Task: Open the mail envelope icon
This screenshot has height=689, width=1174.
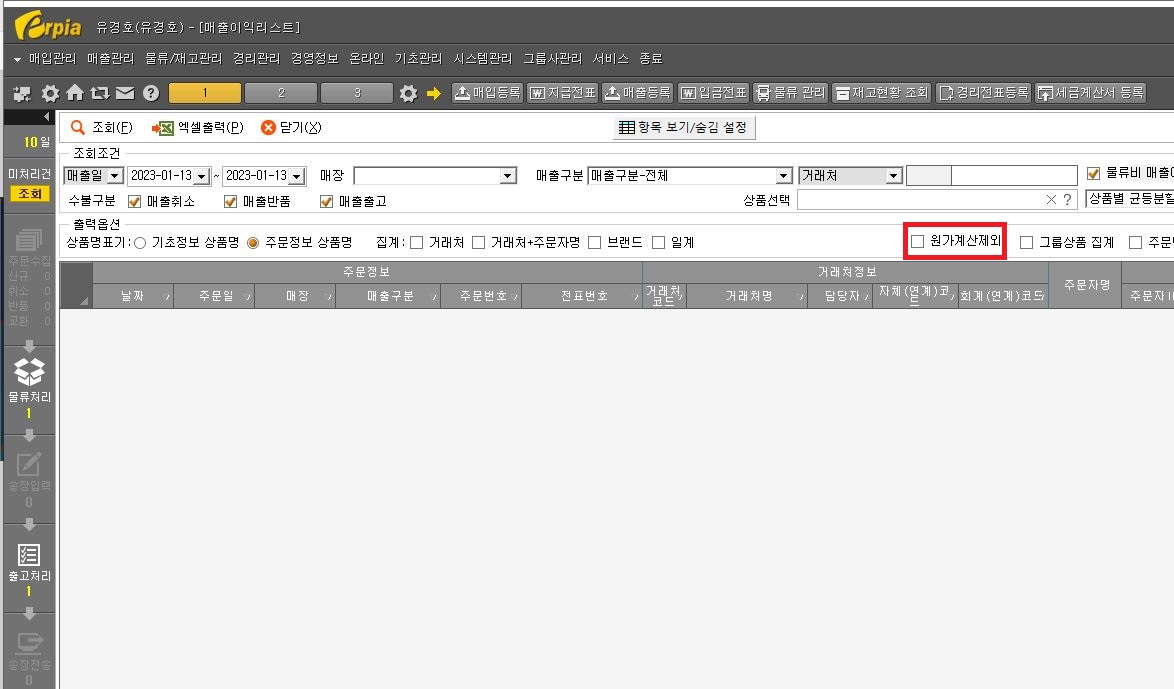Action: coord(125,93)
